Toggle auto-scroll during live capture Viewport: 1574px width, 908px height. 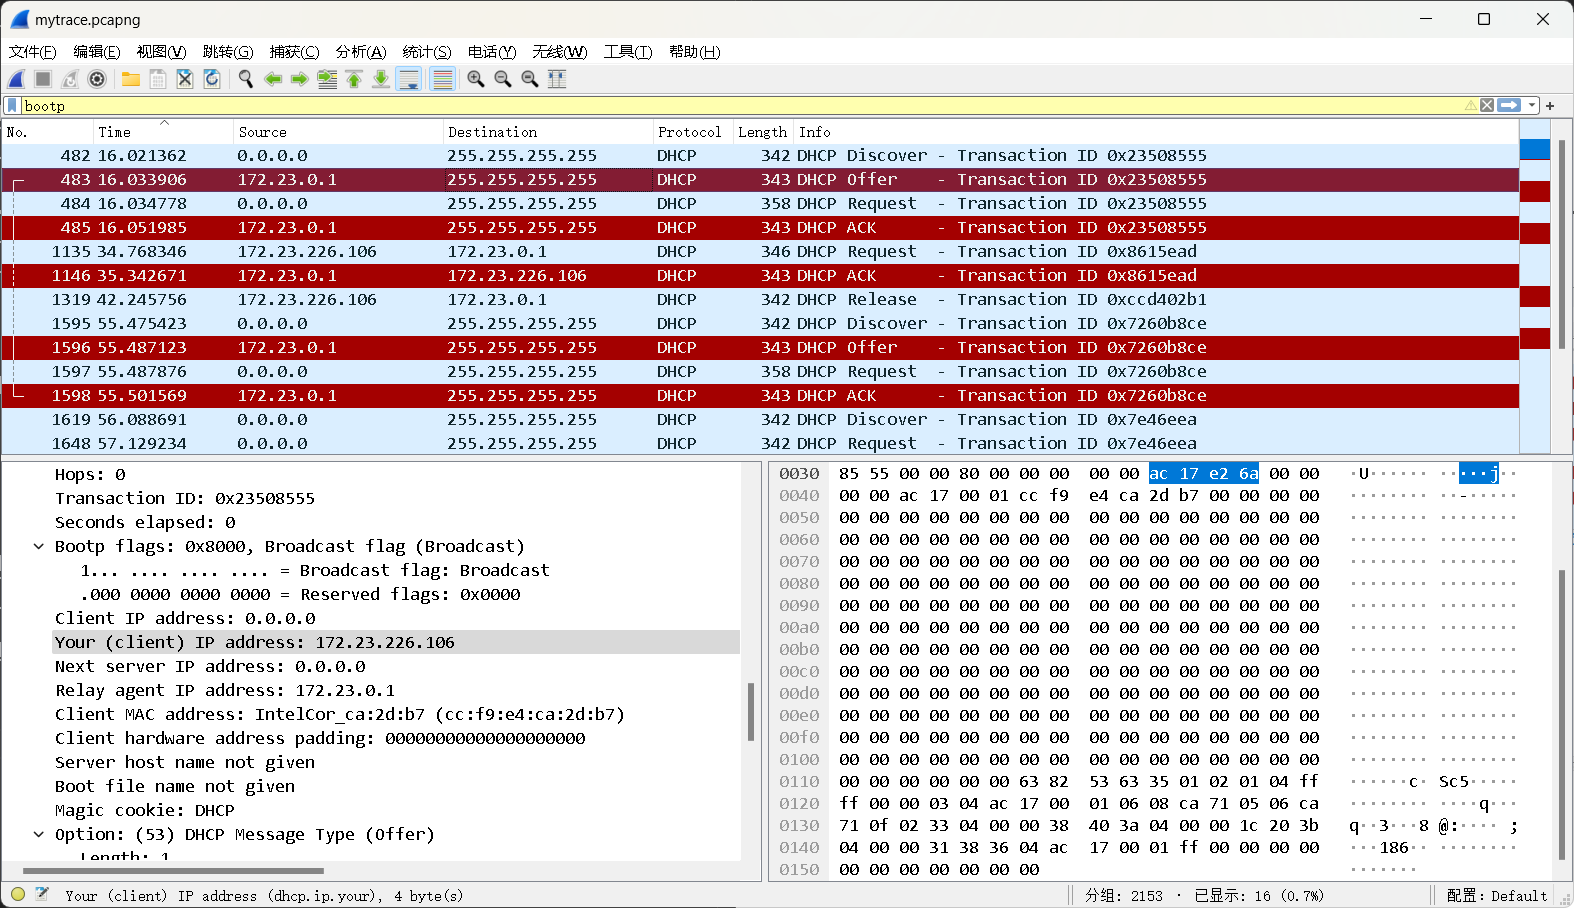tap(408, 79)
